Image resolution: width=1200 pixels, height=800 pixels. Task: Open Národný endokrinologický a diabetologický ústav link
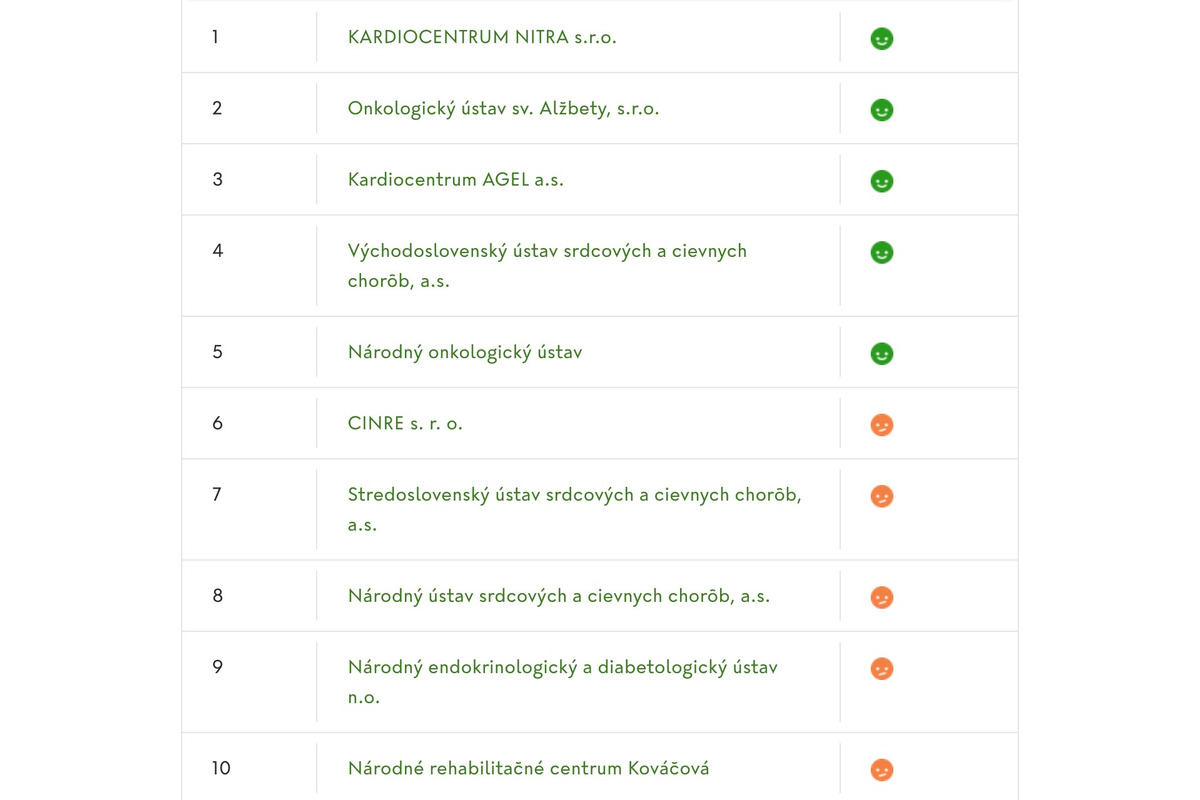click(x=562, y=667)
